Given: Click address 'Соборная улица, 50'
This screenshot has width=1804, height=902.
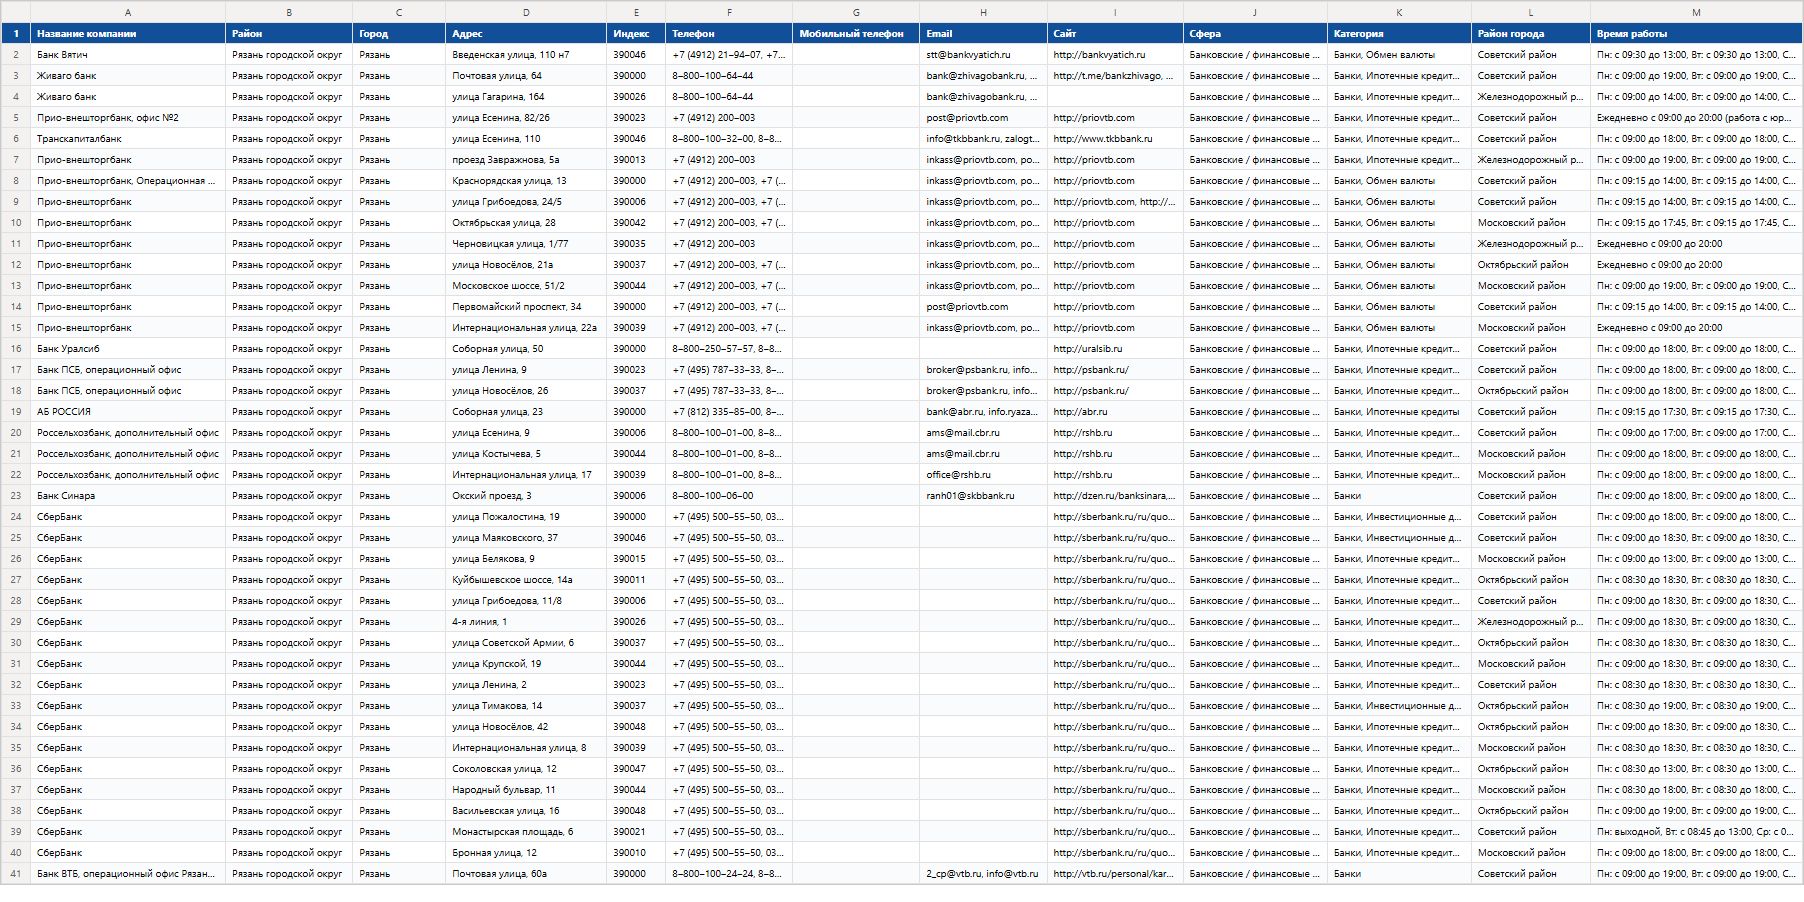Looking at the screenshot, I should 526,348.
